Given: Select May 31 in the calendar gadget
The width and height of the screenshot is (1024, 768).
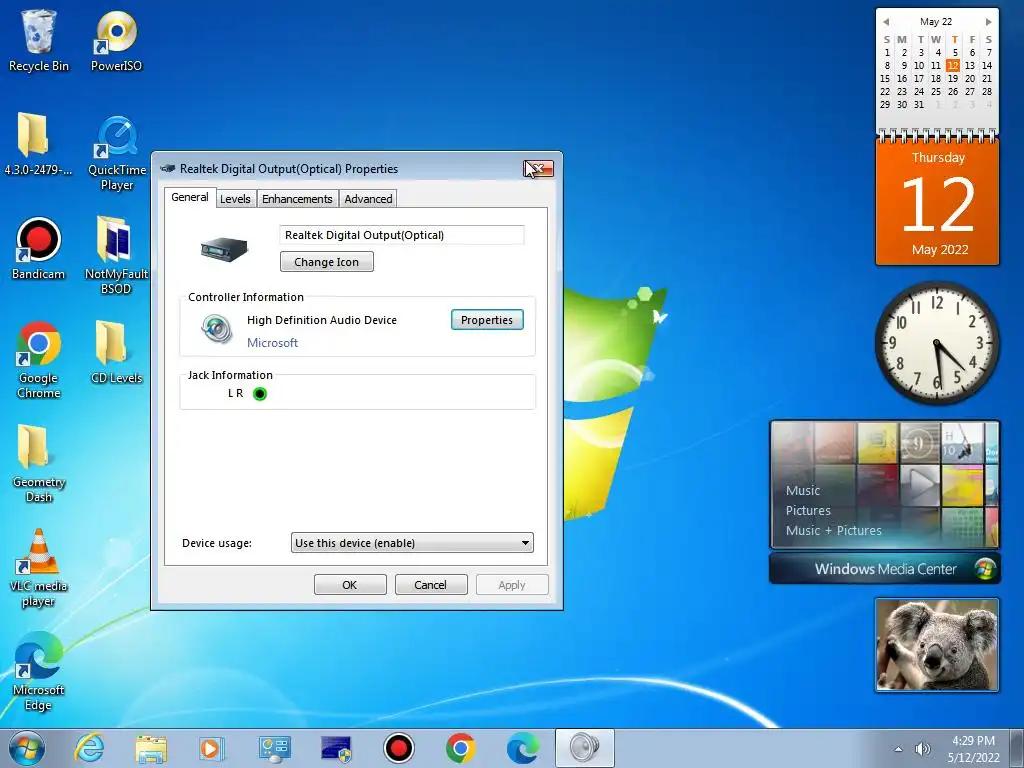Looking at the screenshot, I should [919, 104].
